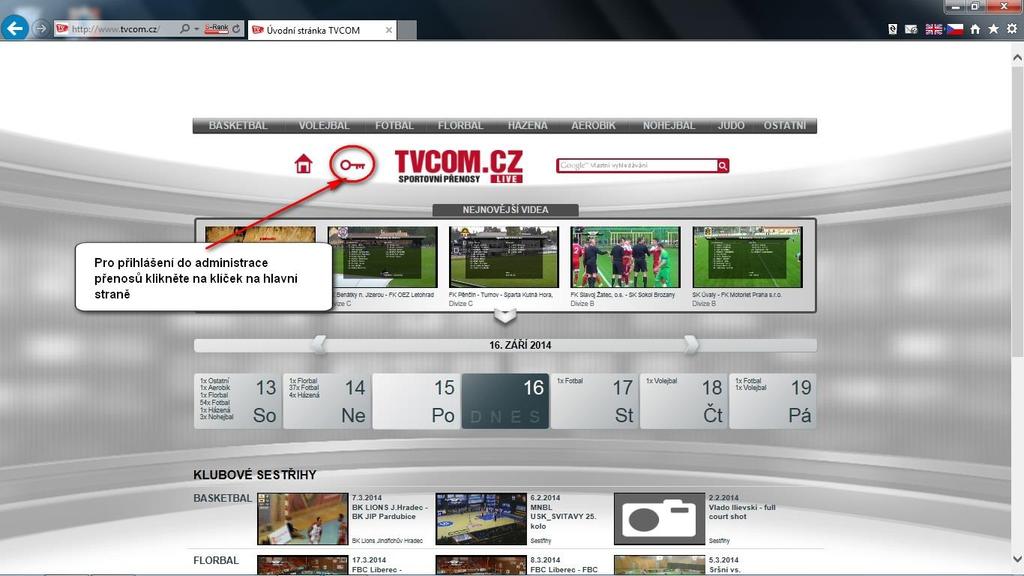Click the BASKETBAL label under club highlights
The width and height of the screenshot is (1024, 576).
pos(222,498)
